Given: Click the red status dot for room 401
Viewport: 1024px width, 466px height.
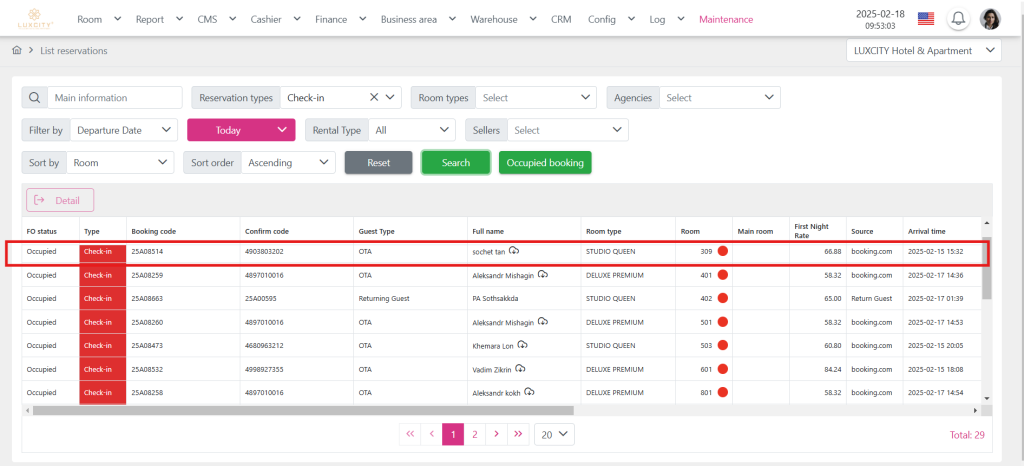Looking at the screenshot, I should point(722,275).
